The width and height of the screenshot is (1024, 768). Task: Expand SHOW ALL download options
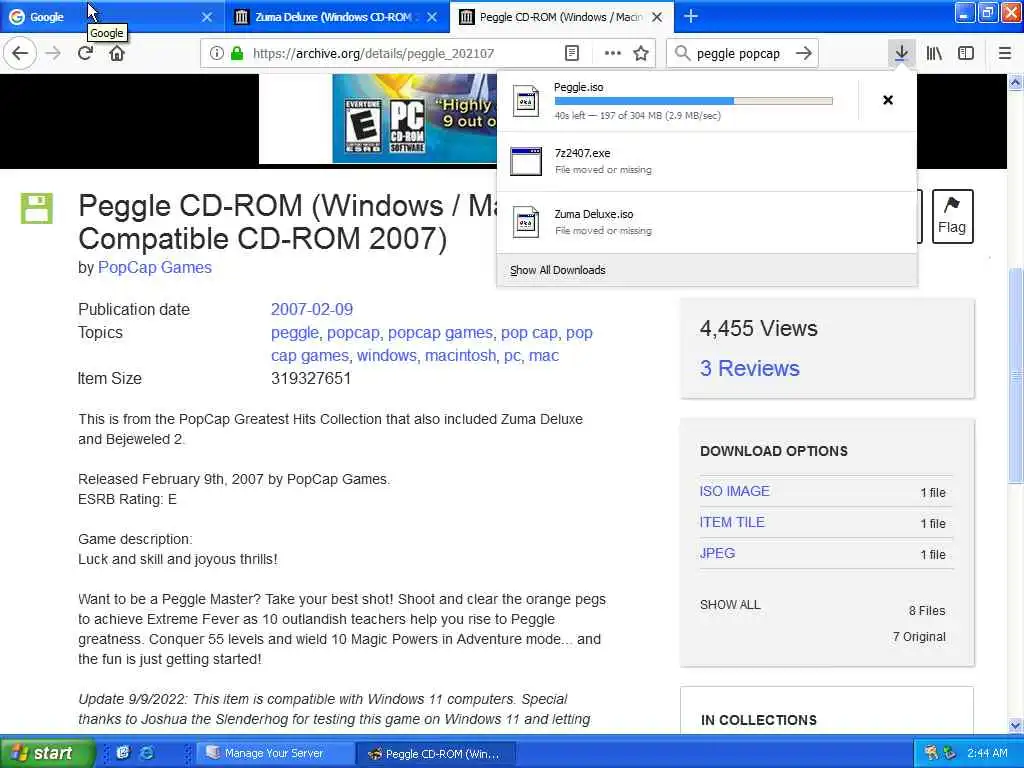(730, 605)
